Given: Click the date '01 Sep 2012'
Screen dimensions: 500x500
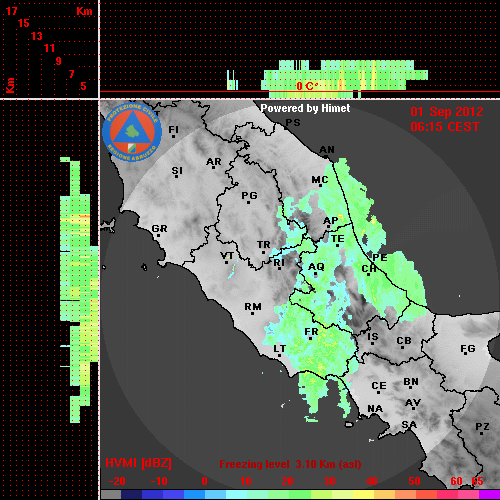Looking at the screenshot, I should pos(447,112).
